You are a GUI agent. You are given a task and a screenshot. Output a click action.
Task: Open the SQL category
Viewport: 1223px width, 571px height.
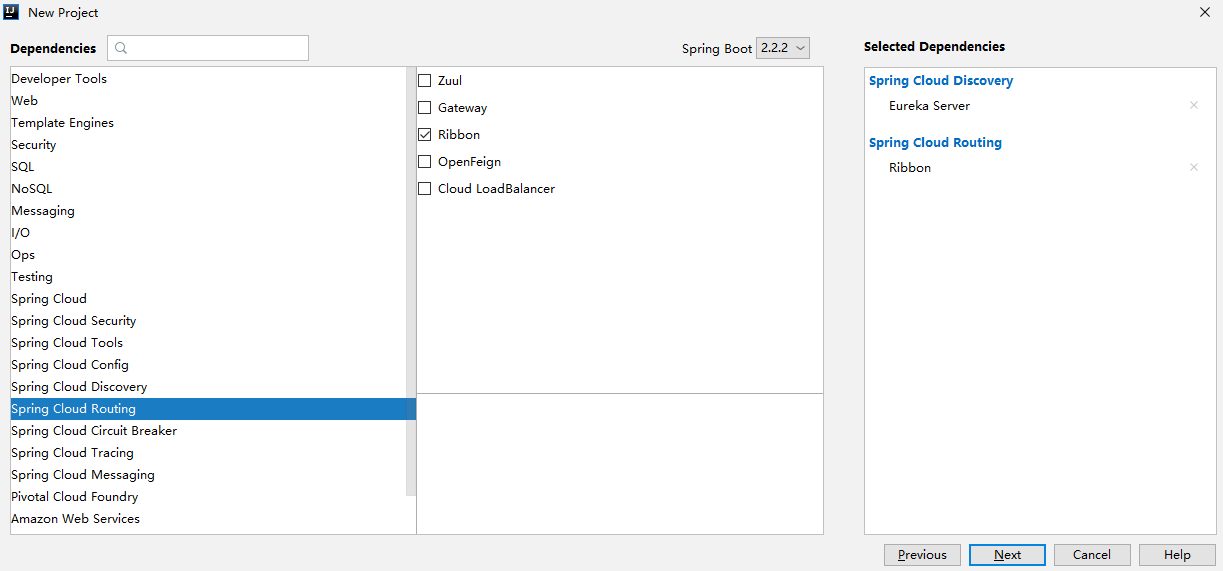click(208, 167)
